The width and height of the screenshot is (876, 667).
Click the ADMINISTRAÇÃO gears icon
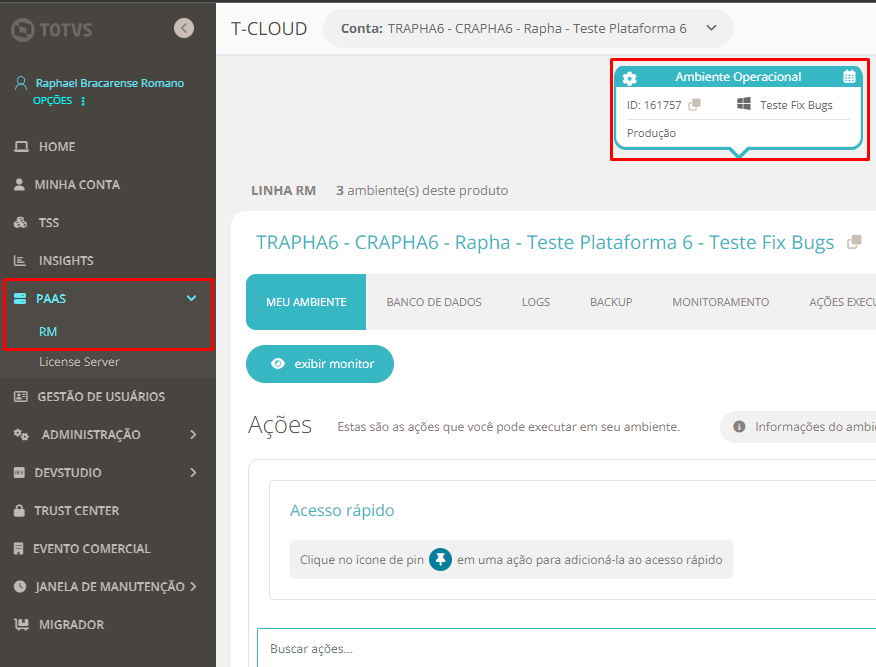(x=21, y=435)
